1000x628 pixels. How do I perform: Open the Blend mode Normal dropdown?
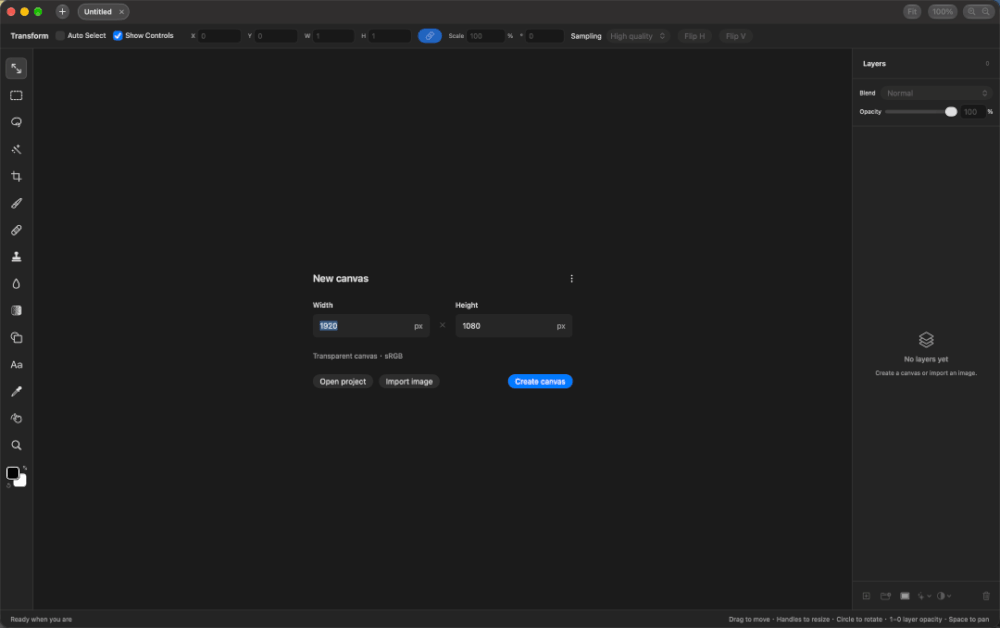coord(936,93)
